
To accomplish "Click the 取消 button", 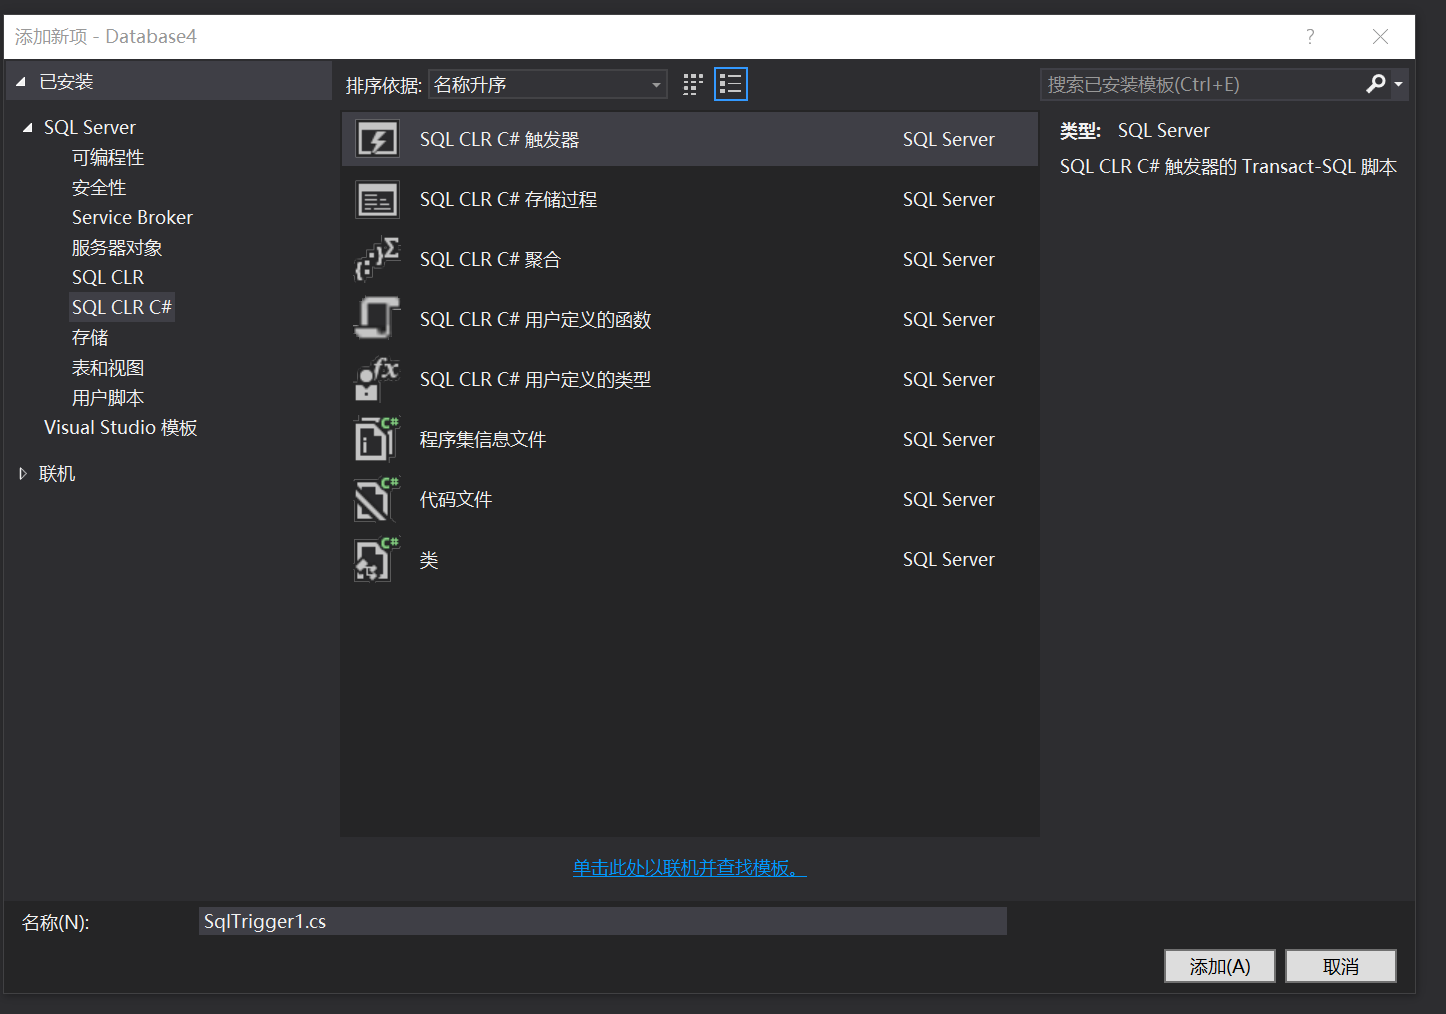I will pos(1341,966).
